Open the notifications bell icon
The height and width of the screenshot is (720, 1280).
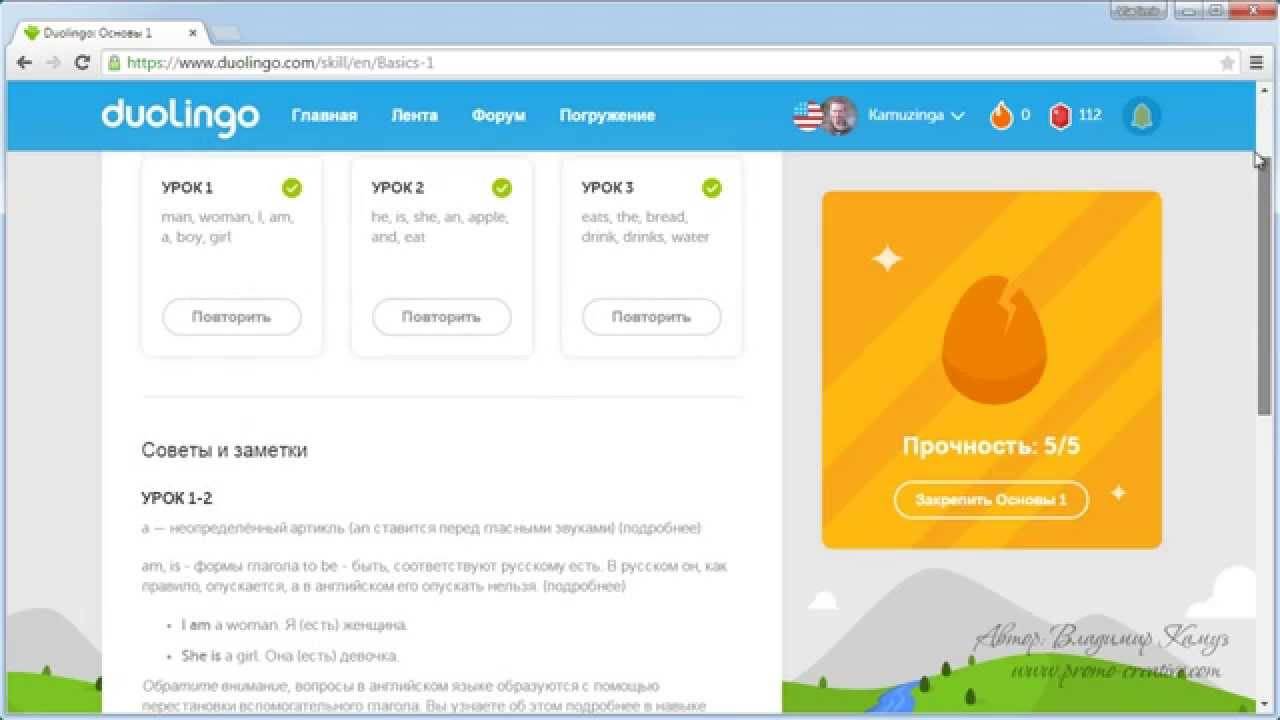1141,116
